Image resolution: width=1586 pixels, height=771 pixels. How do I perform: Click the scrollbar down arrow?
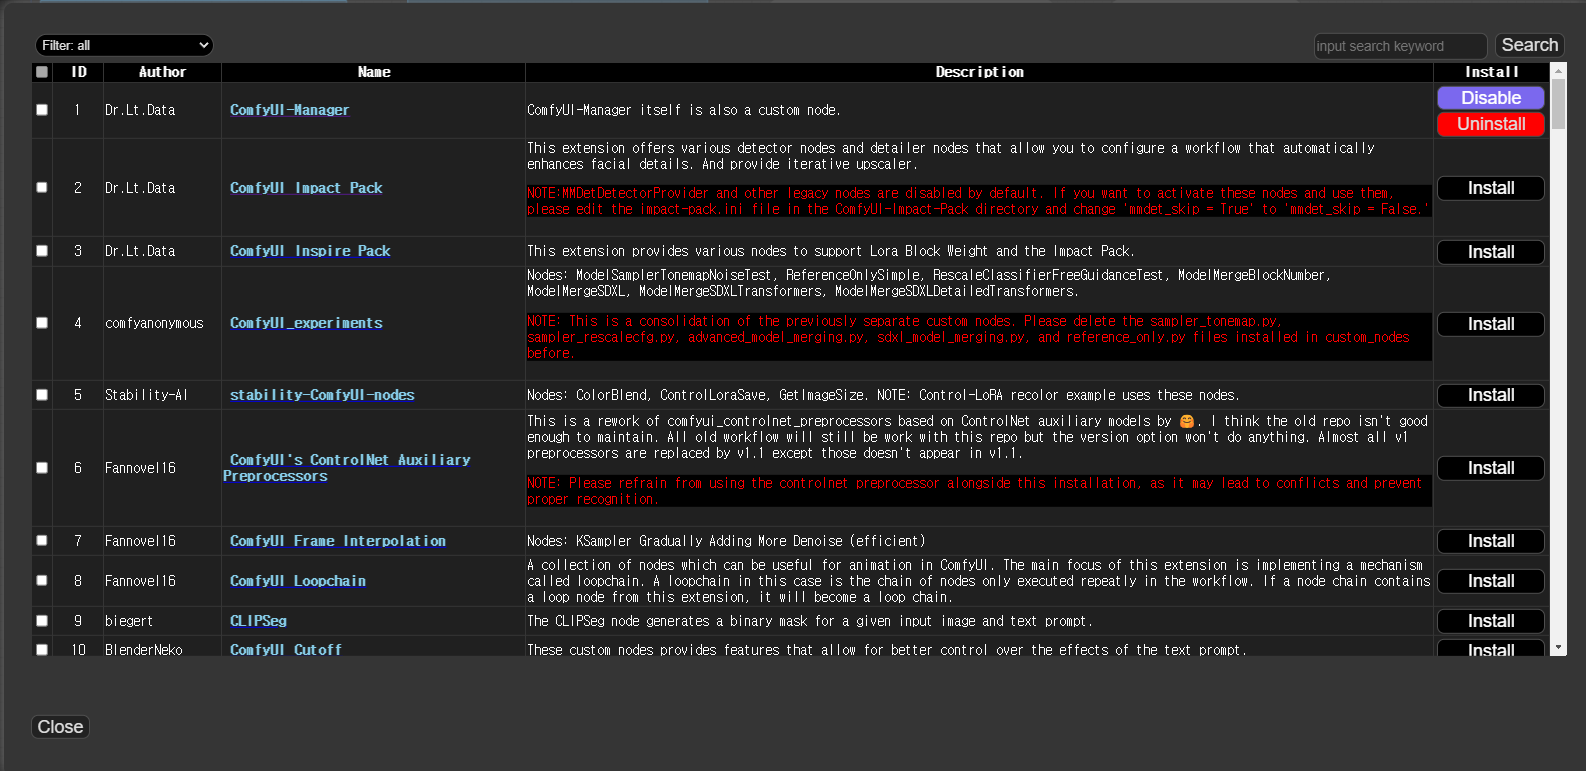pos(1558,648)
